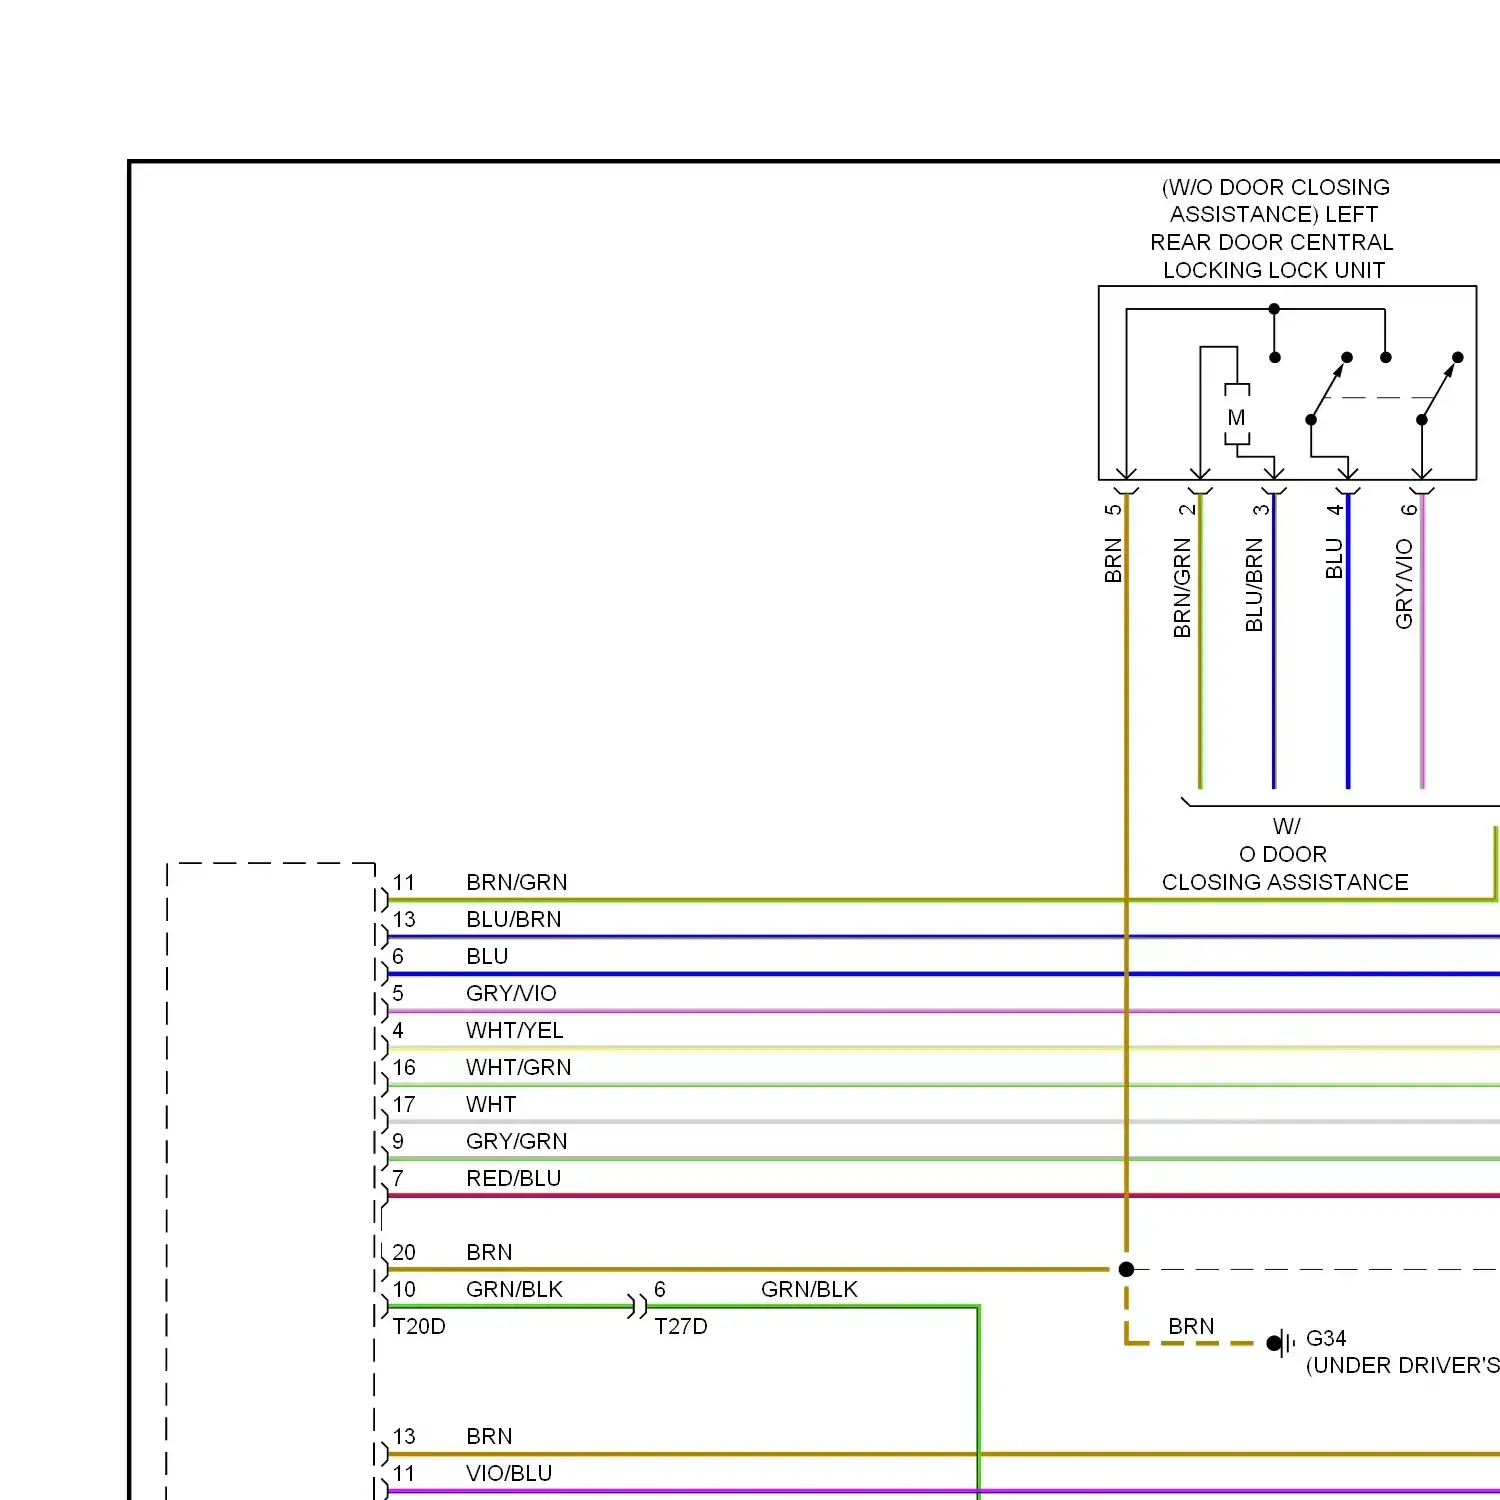Click the vertical BLU/BRN label at lock unit pin 3
Screen dimensions: 1500x1500
pos(1254,585)
